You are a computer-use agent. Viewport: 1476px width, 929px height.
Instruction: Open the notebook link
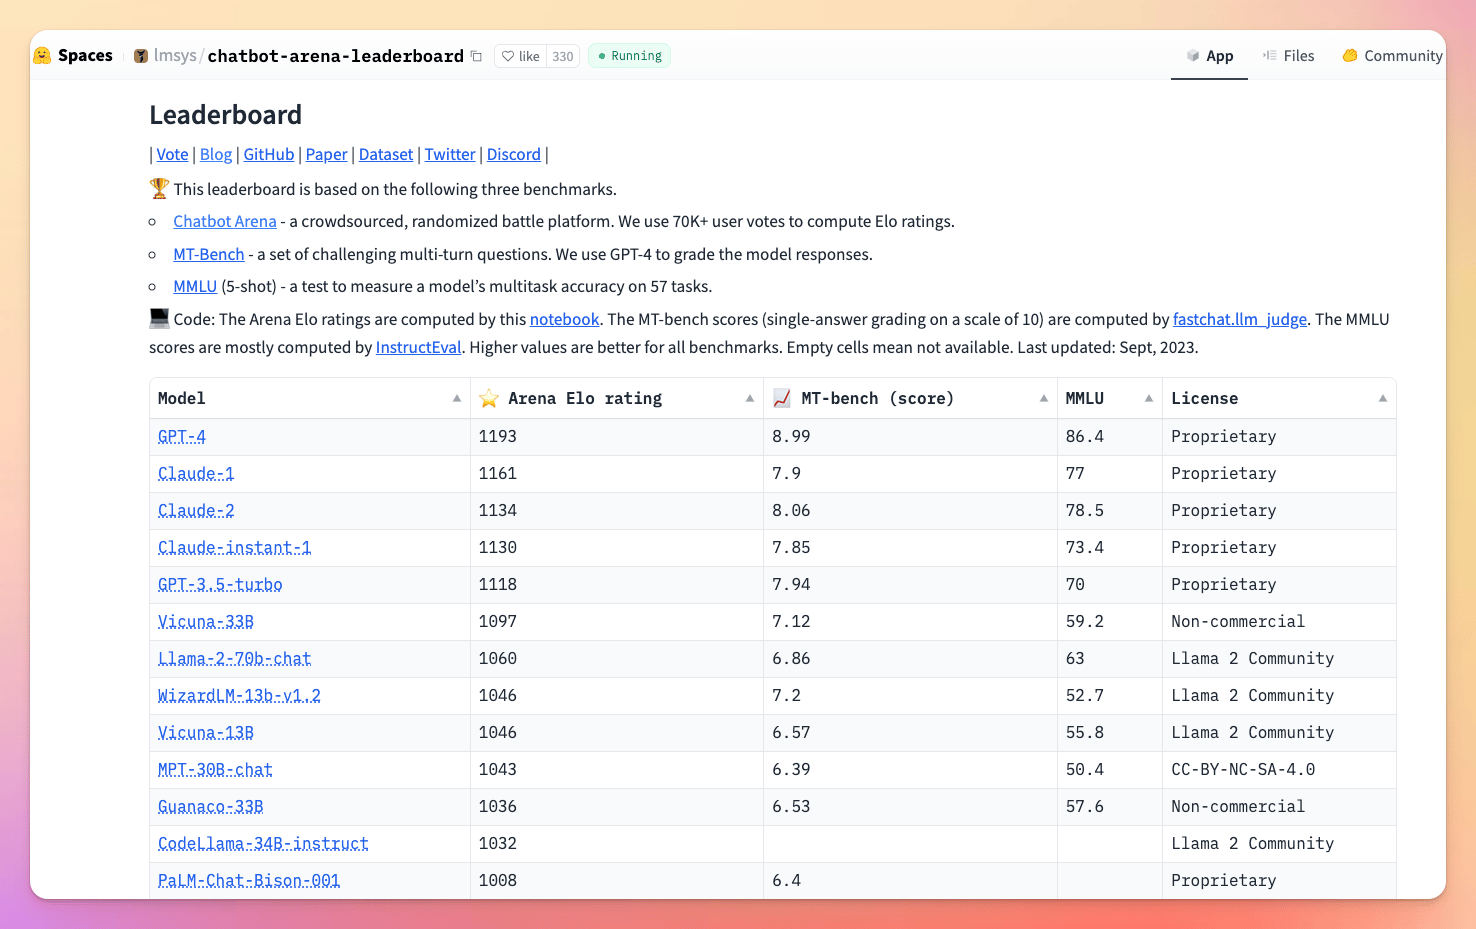pos(565,319)
